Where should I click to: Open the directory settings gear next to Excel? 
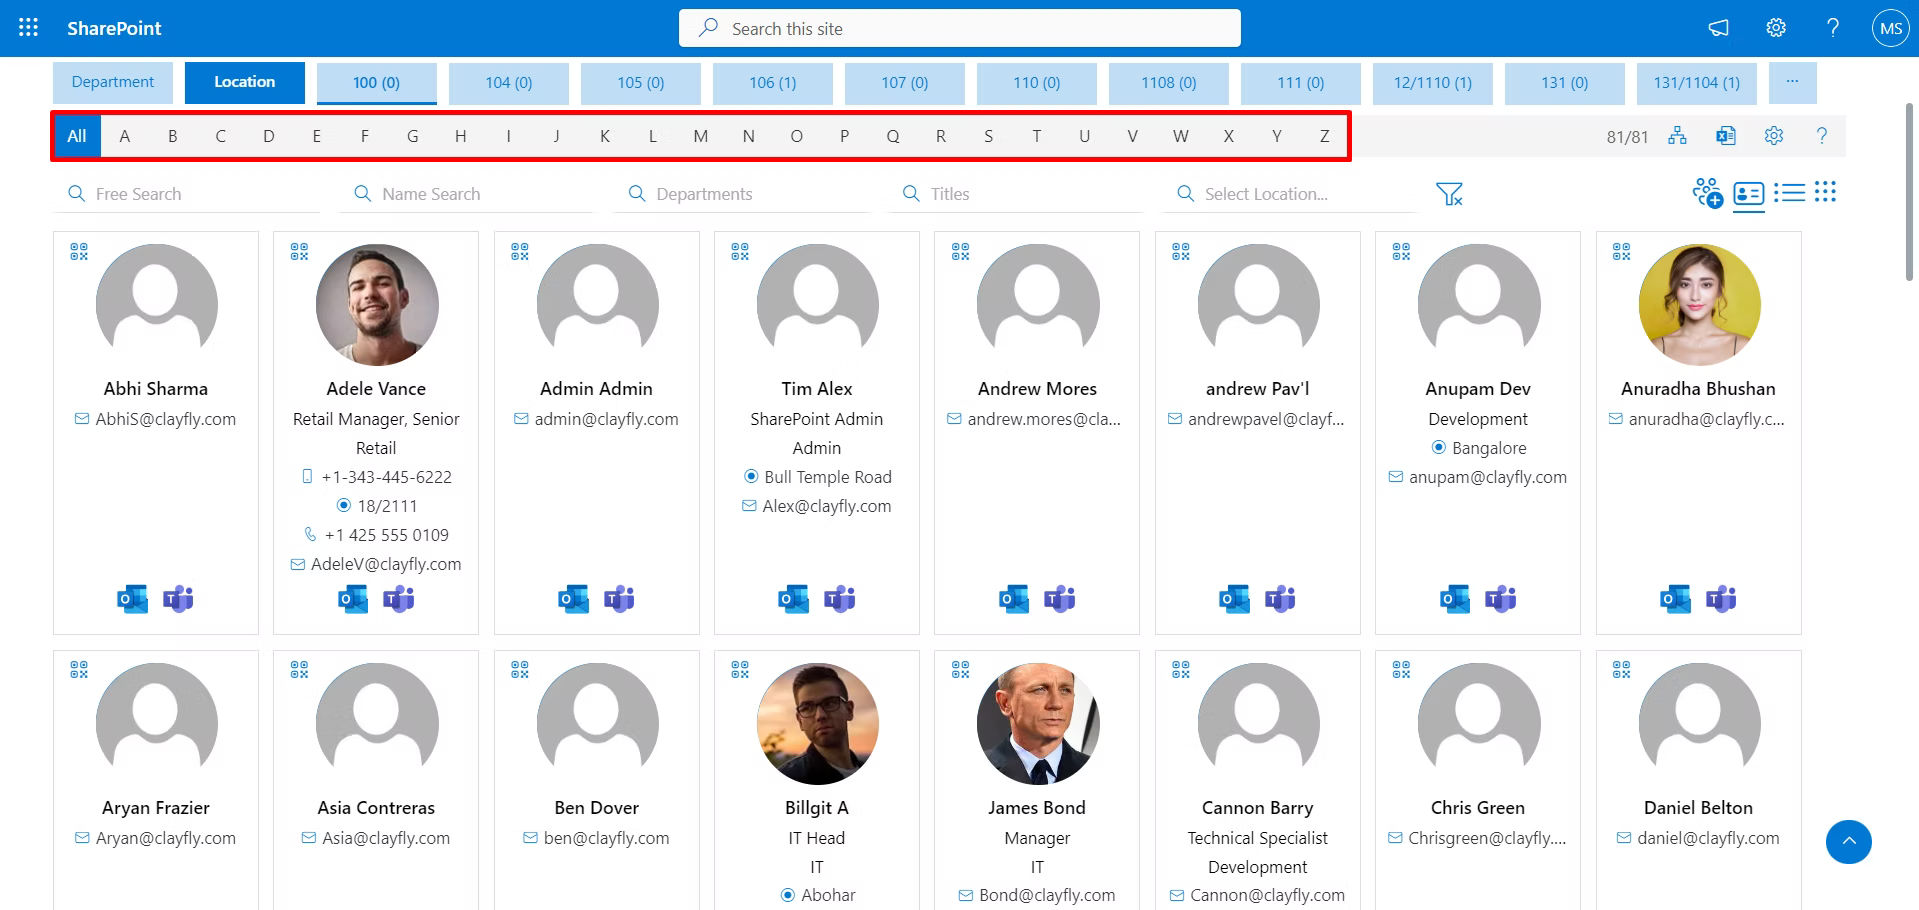[x=1774, y=136]
